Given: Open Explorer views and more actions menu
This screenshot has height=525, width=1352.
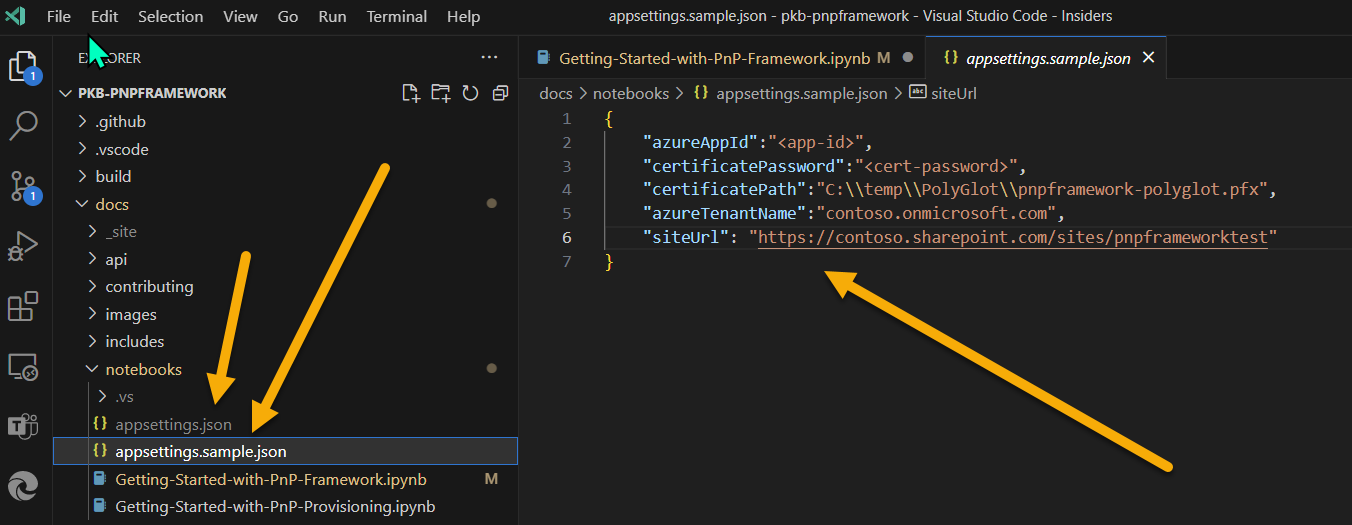Looking at the screenshot, I should click(x=489, y=58).
